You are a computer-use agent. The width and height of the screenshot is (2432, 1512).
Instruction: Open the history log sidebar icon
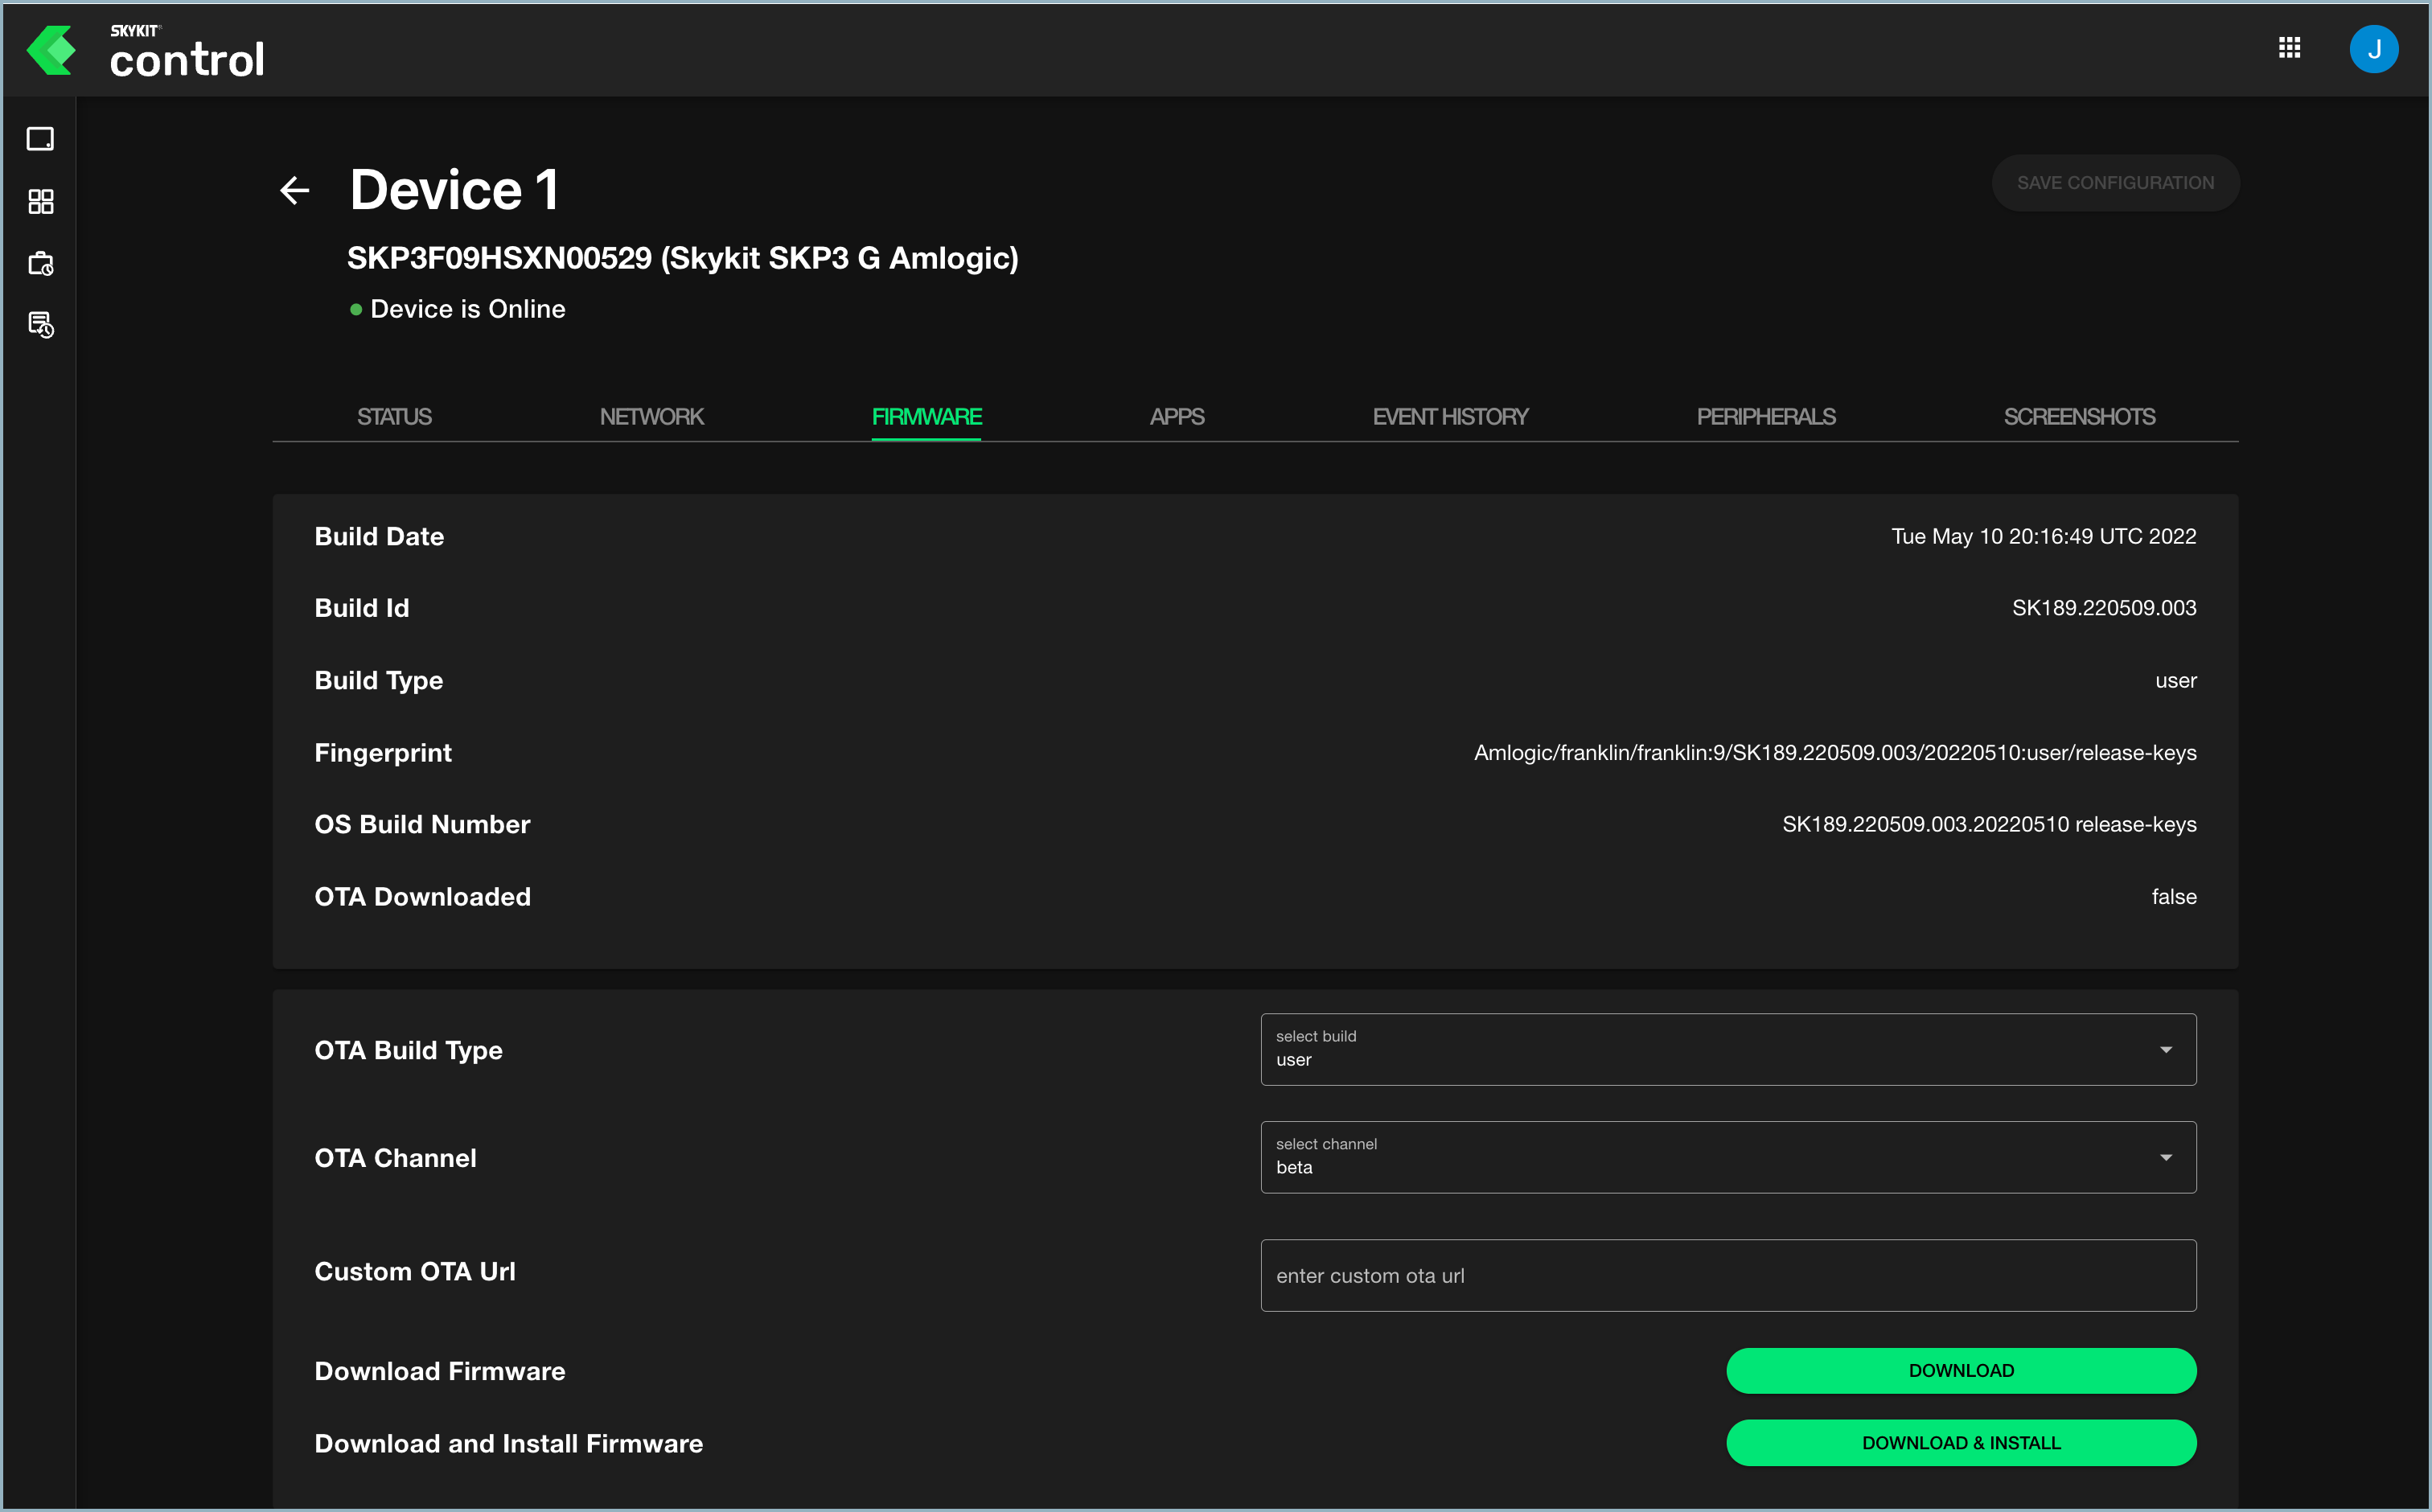[40, 324]
